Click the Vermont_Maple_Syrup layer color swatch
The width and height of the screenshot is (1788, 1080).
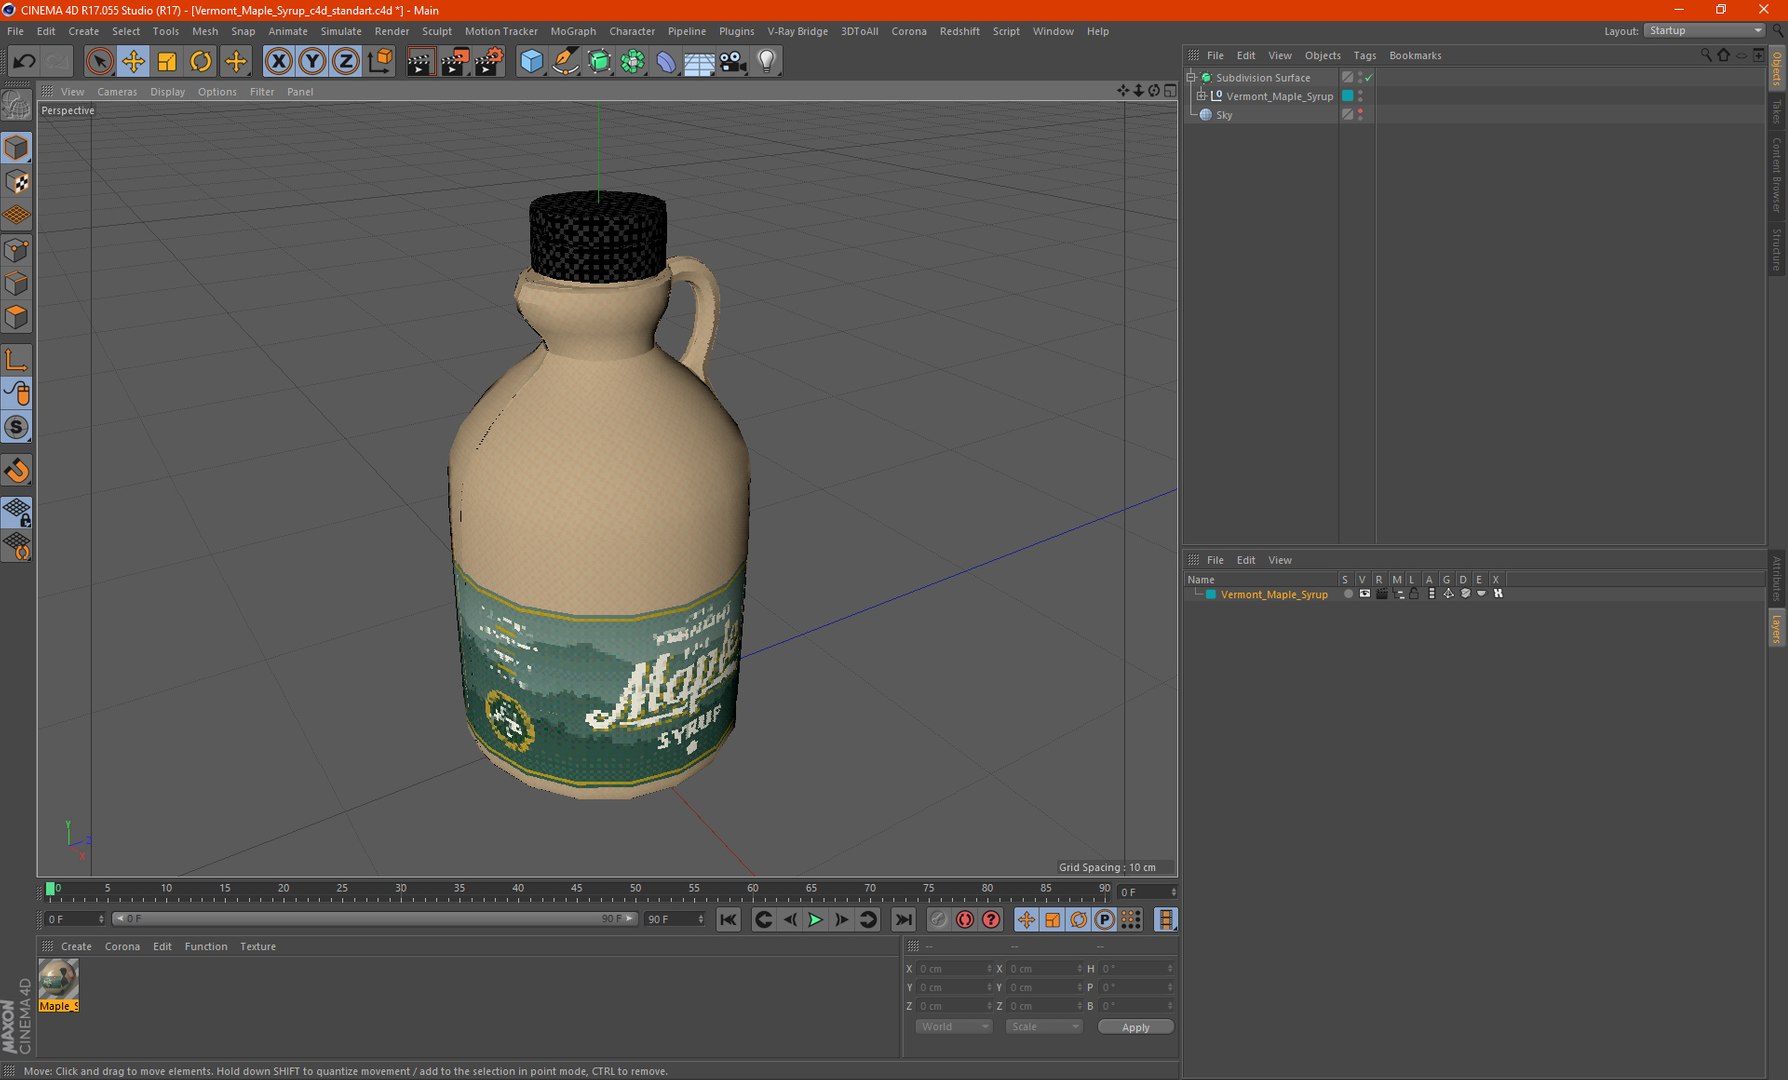[x=1210, y=594]
